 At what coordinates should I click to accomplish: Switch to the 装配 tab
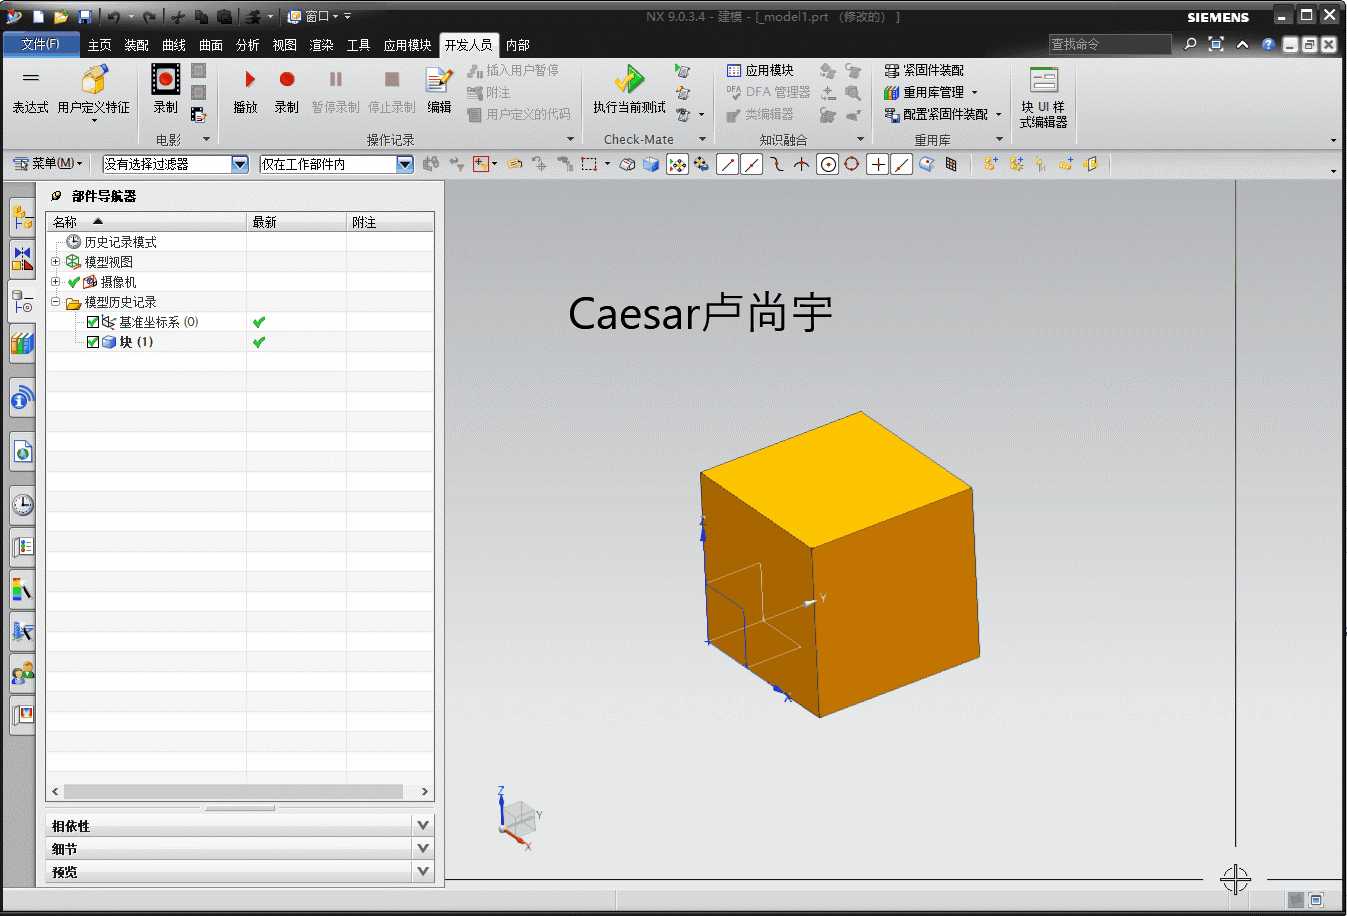(x=137, y=45)
